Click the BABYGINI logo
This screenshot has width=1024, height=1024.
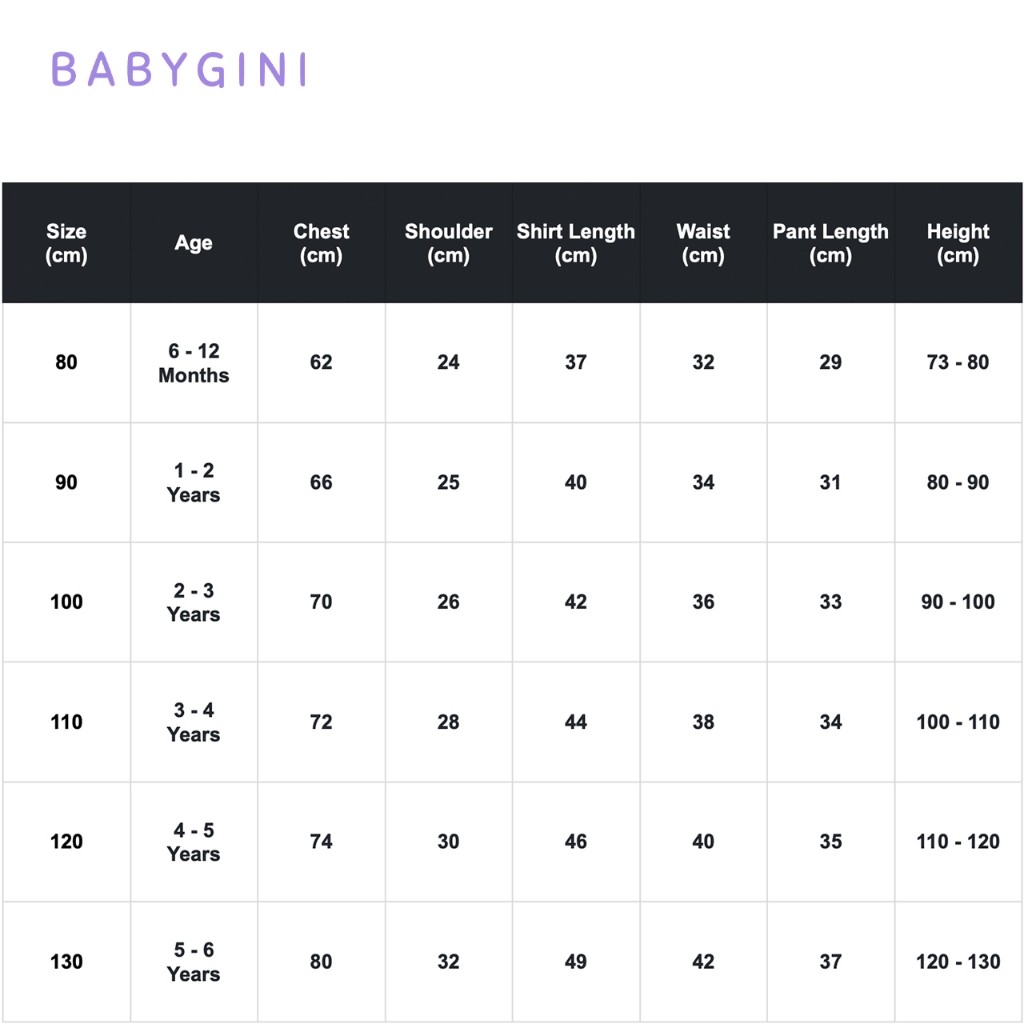pyautogui.click(x=179, y=69)
